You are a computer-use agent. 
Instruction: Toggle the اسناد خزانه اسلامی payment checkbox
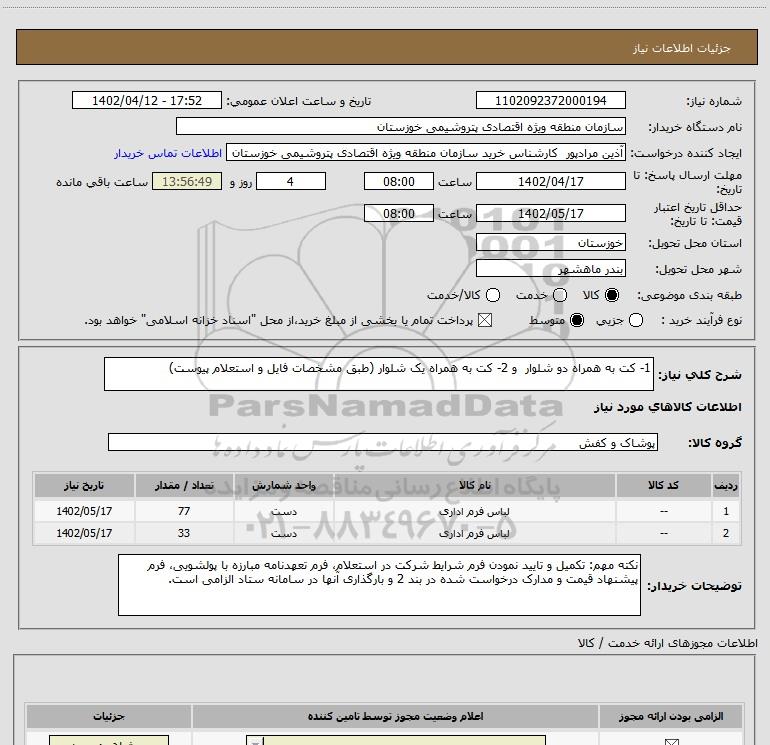tap(485, 321)
